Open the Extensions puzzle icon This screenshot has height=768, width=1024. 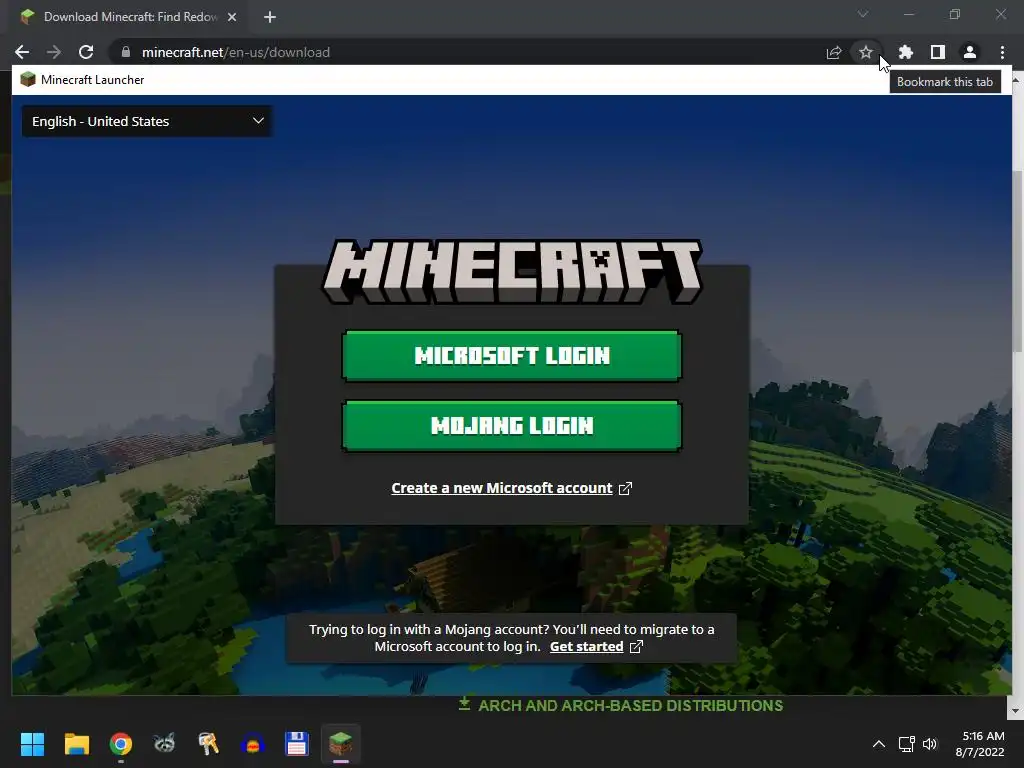coord(906,52)
